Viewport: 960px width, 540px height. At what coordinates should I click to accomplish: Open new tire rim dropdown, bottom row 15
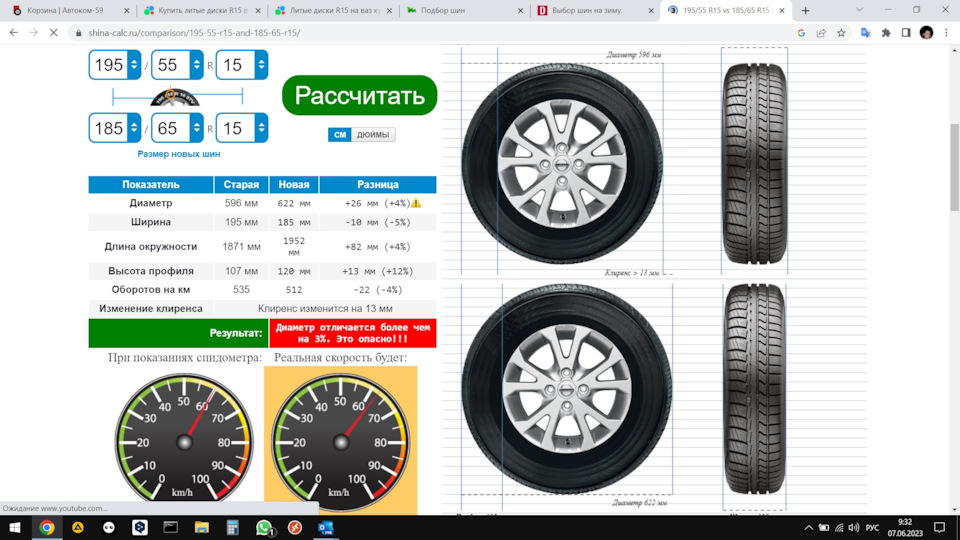242,128
